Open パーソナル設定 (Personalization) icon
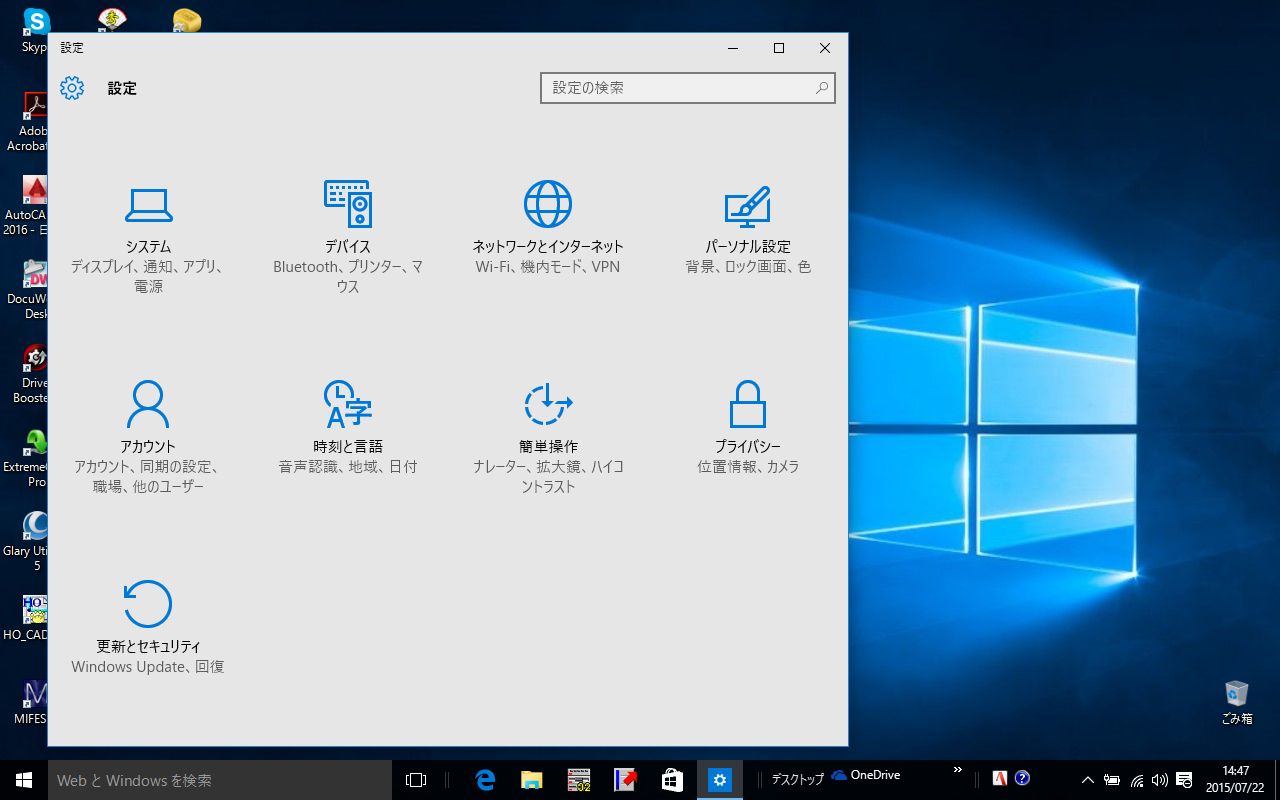 tap(748, 205)
